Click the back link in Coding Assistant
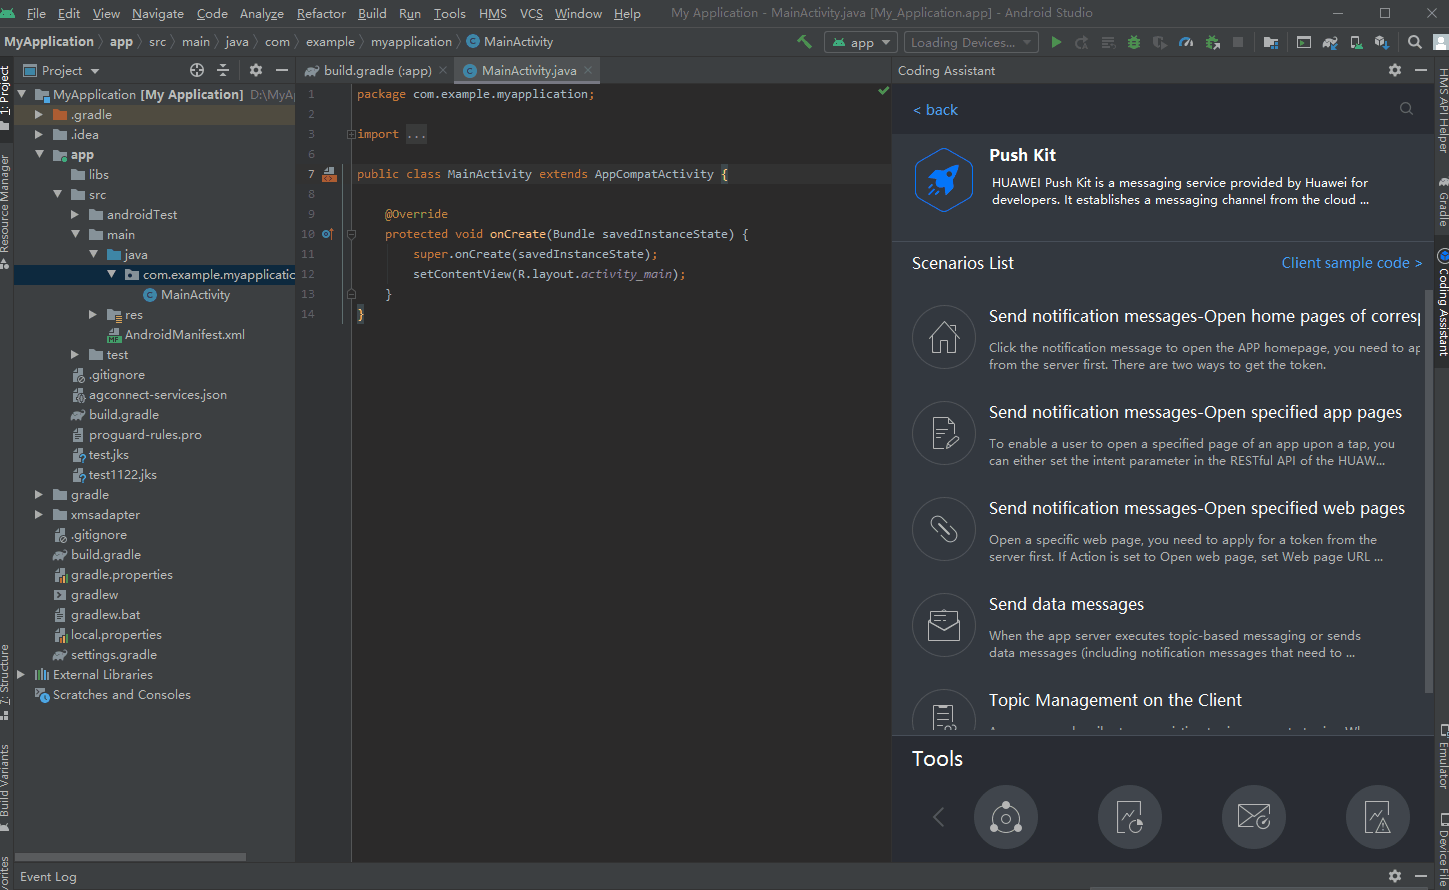Viewport: 1449px width, 890px height. pos(936,110)
